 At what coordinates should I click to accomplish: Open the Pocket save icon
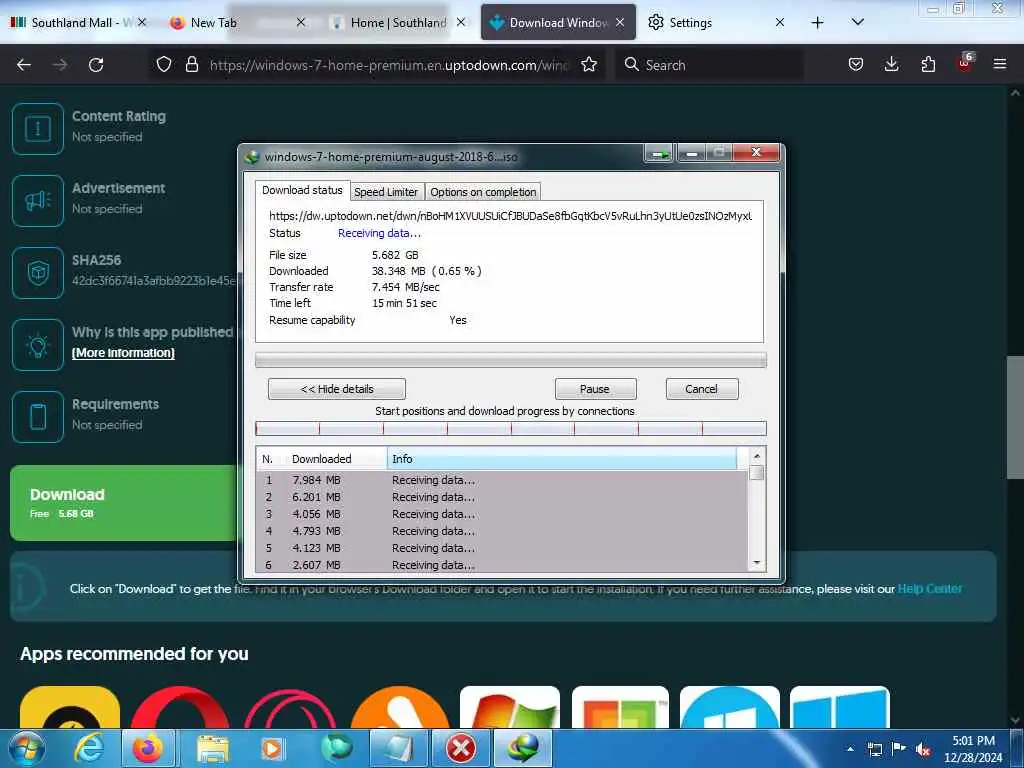856,64
